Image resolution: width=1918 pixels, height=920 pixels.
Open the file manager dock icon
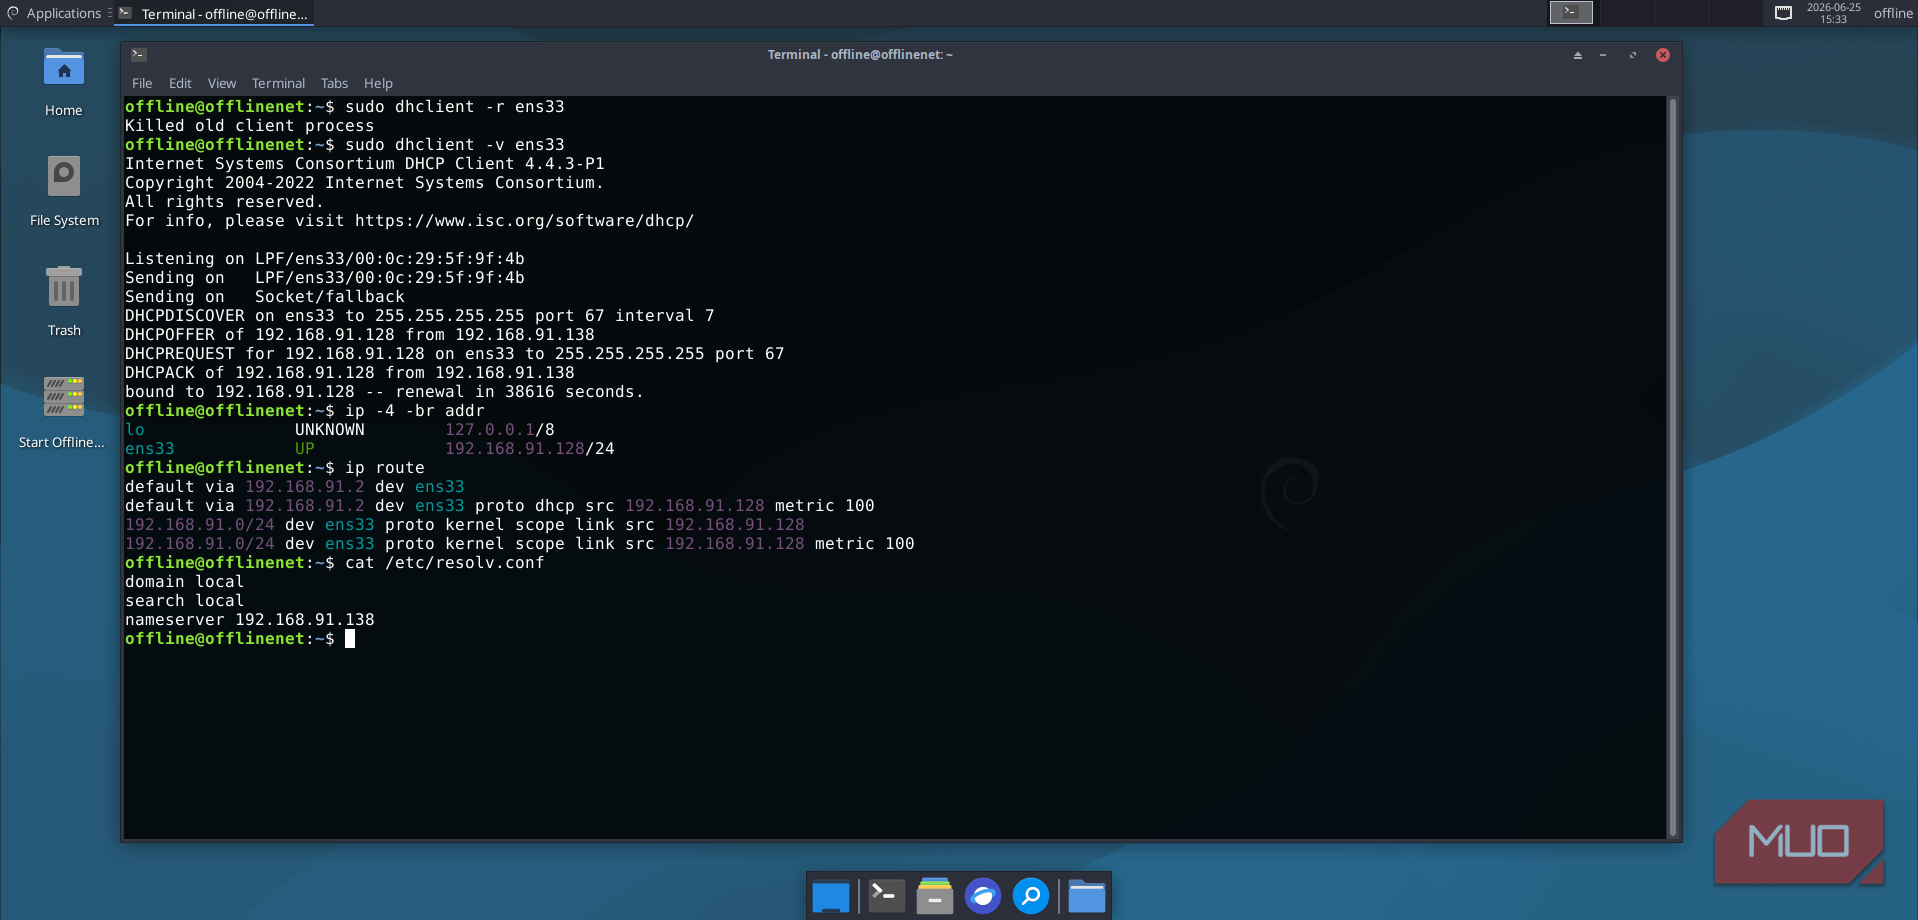point(935,896)
